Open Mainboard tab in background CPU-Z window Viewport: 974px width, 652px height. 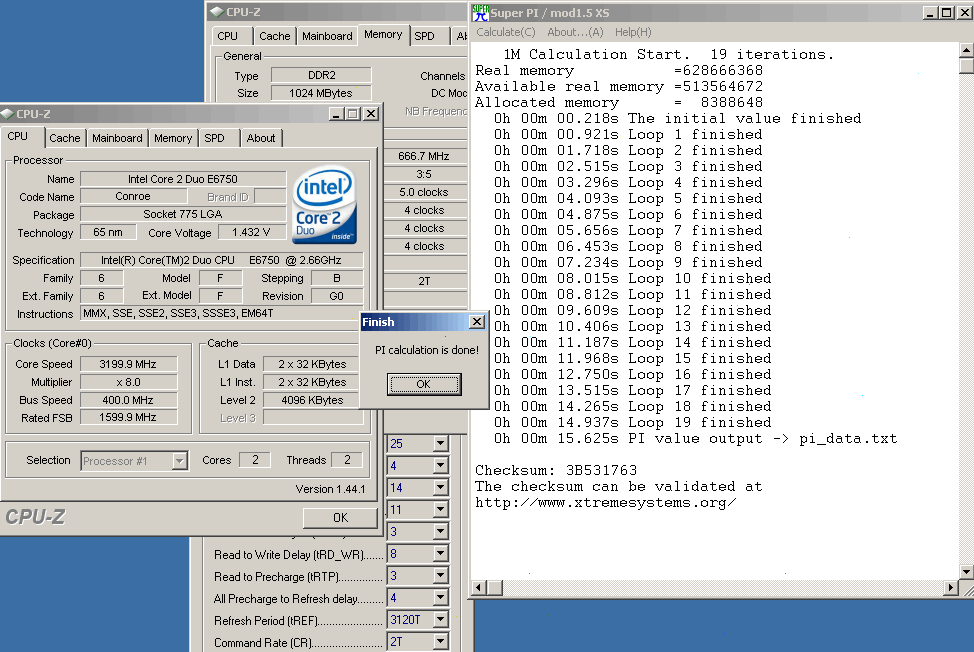click(327, 36)
